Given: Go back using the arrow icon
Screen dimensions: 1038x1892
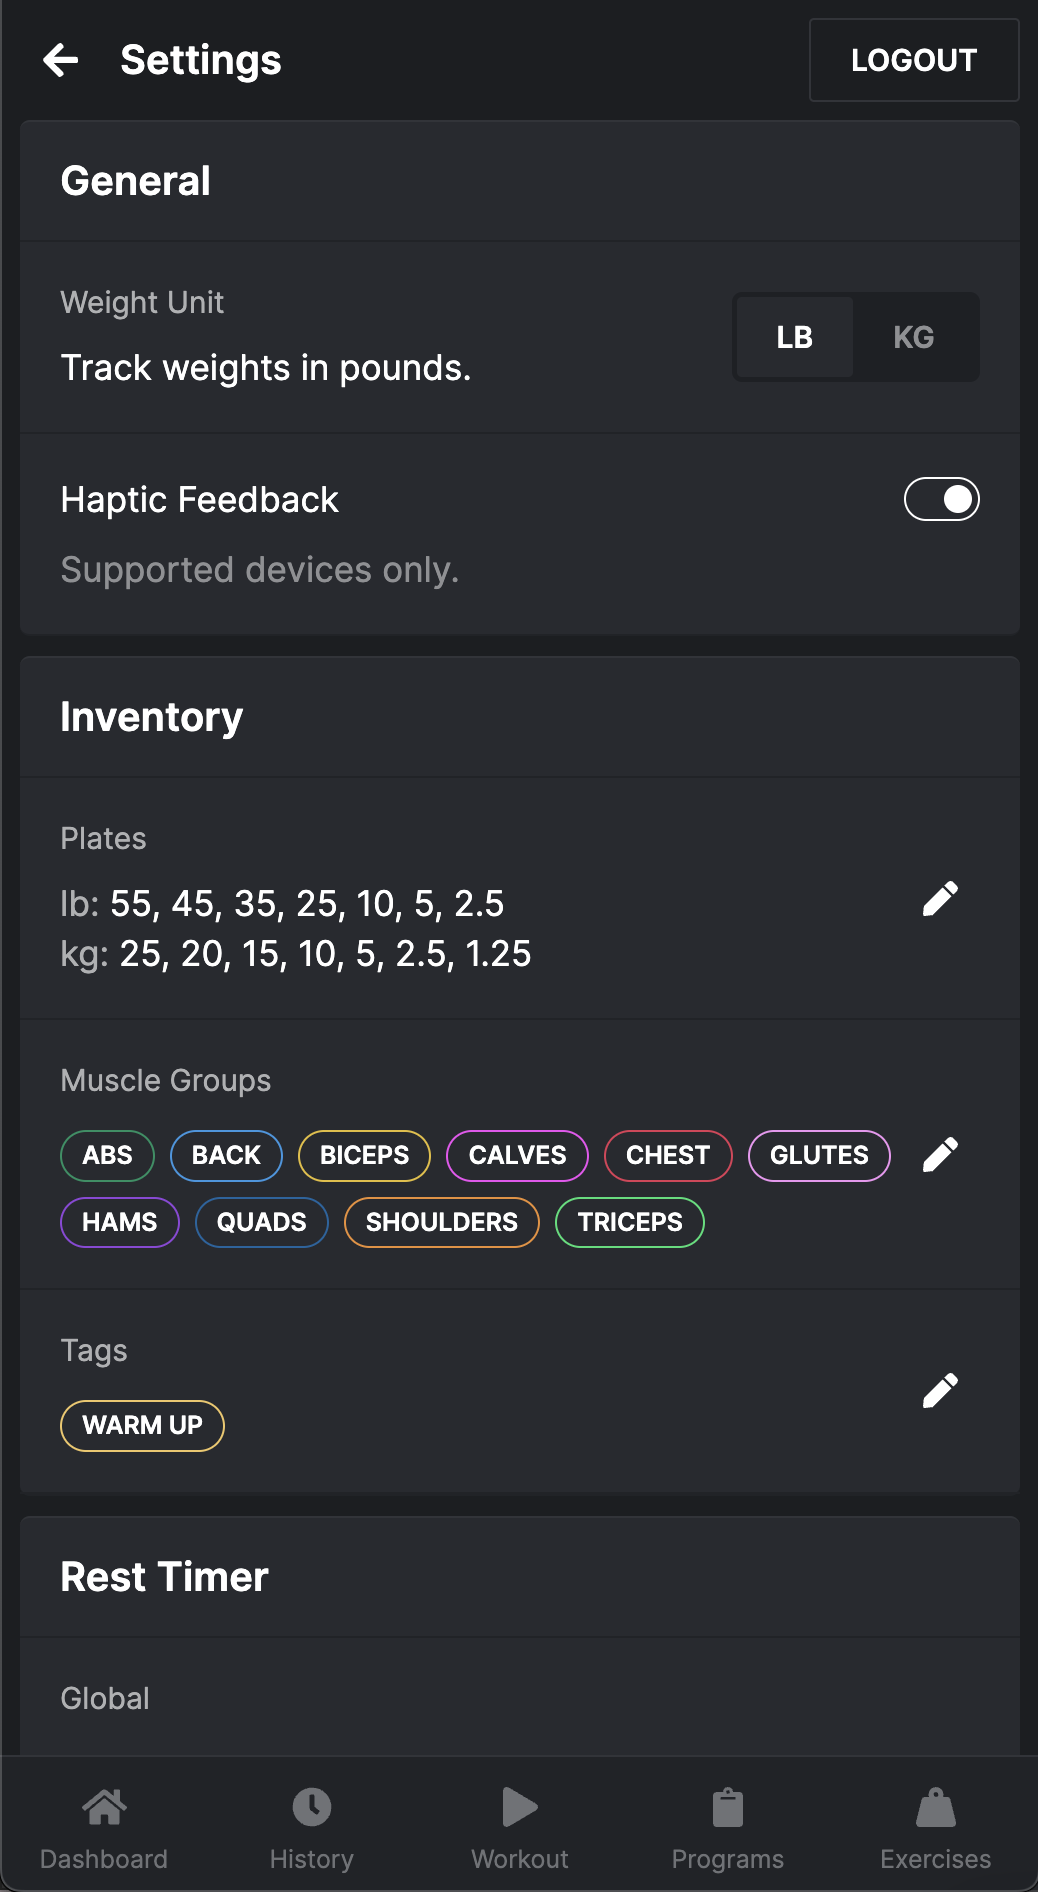Looking at the screenshot, I should (61, 60).
